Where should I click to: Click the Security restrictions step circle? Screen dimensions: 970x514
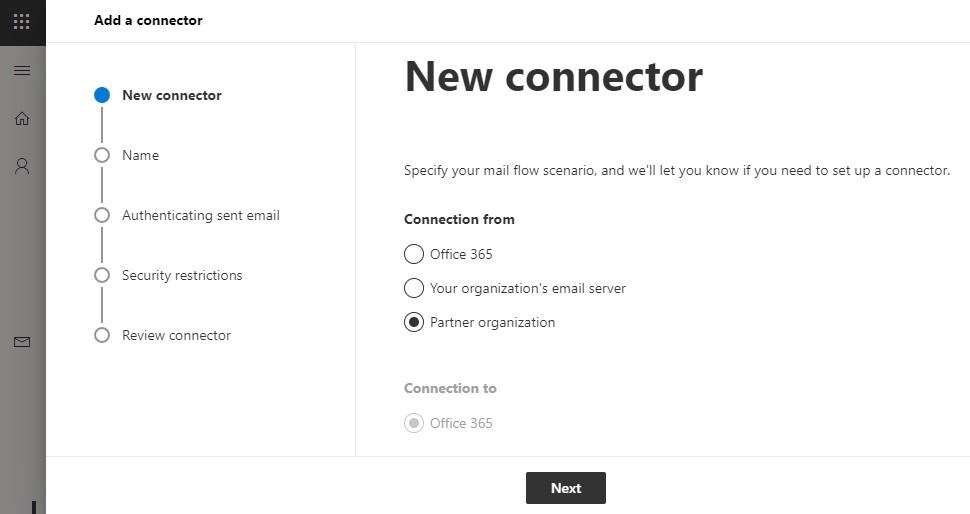(x=102, y=275)
